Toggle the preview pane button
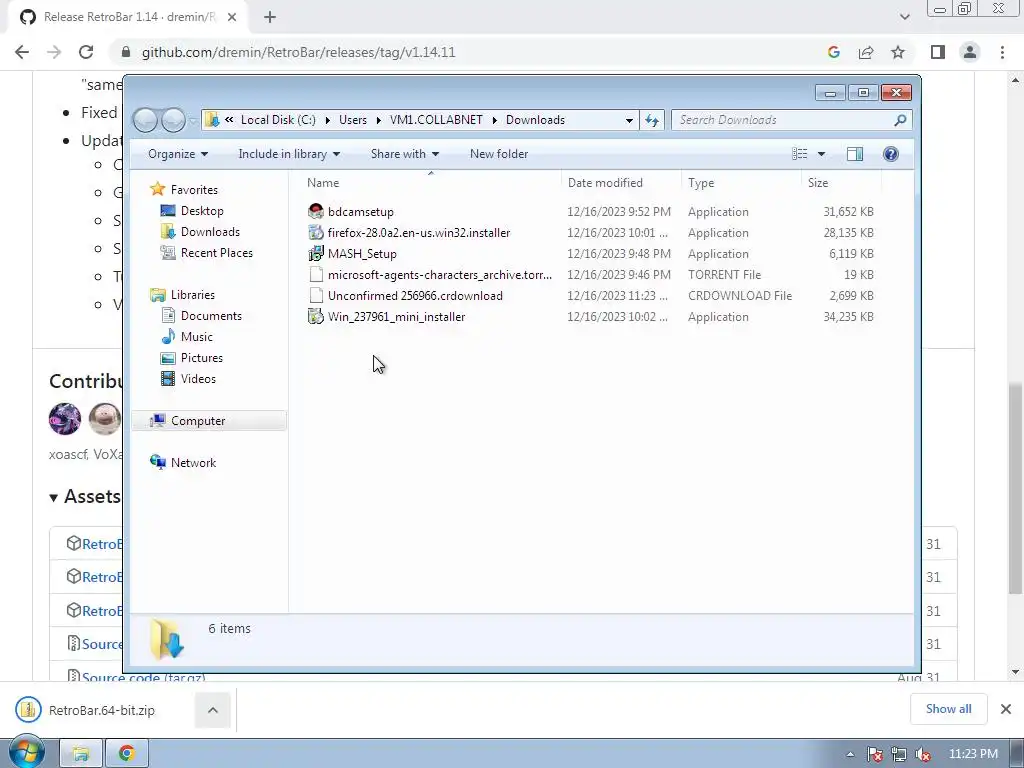Viewport: 1024px width, 768px height. 855,154
